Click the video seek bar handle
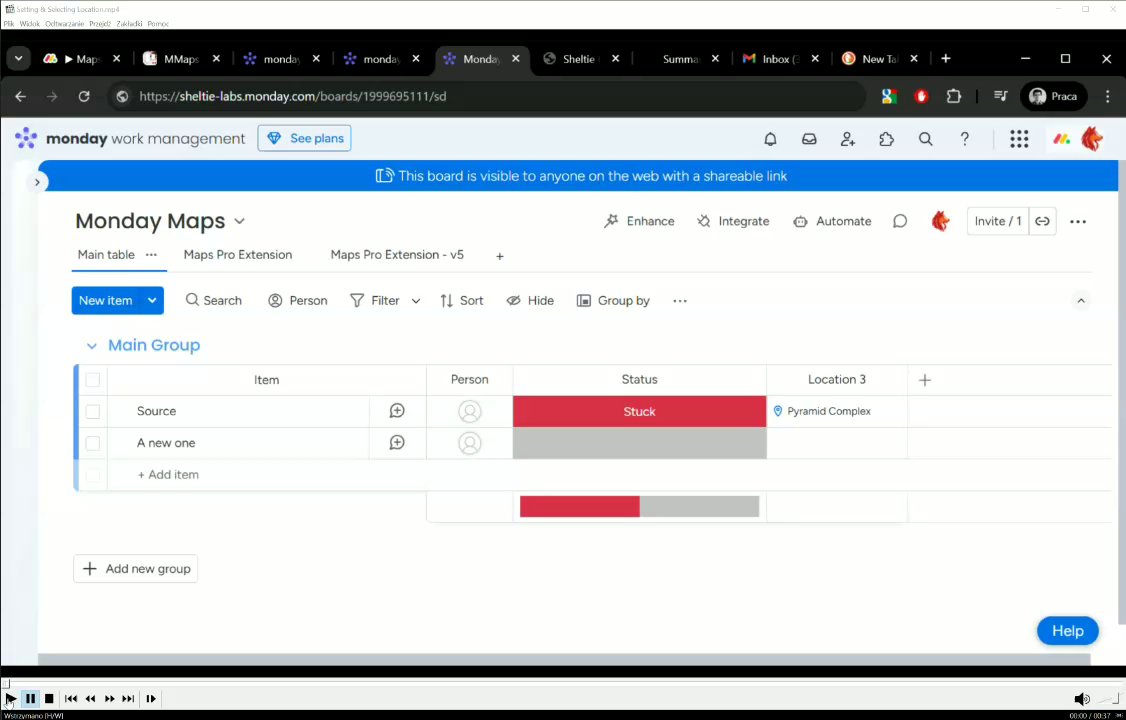This screenshot has width=1126, height=720. 6,683
